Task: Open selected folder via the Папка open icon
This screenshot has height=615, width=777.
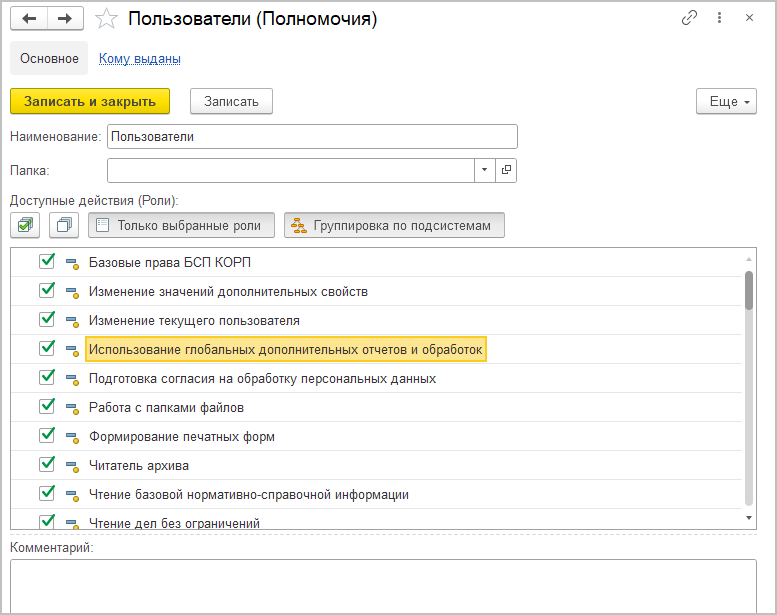Action: 506,170
